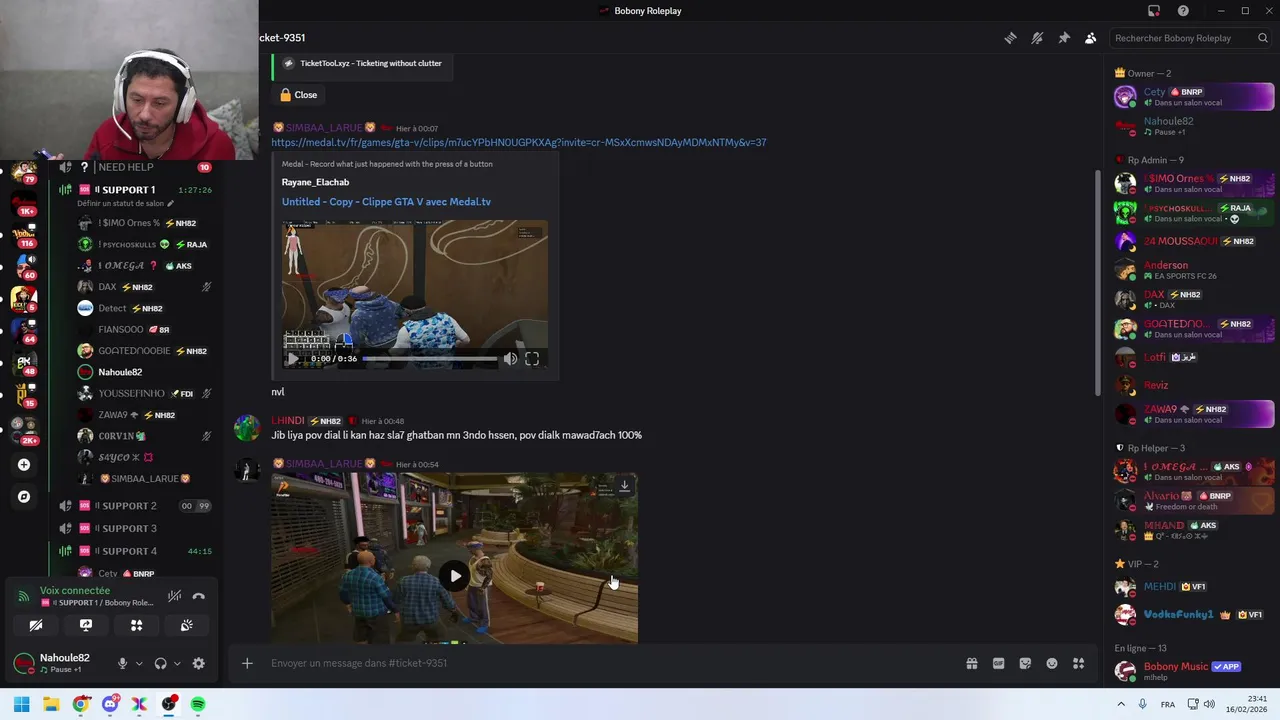Open the emoji picker

(1052, 663)
